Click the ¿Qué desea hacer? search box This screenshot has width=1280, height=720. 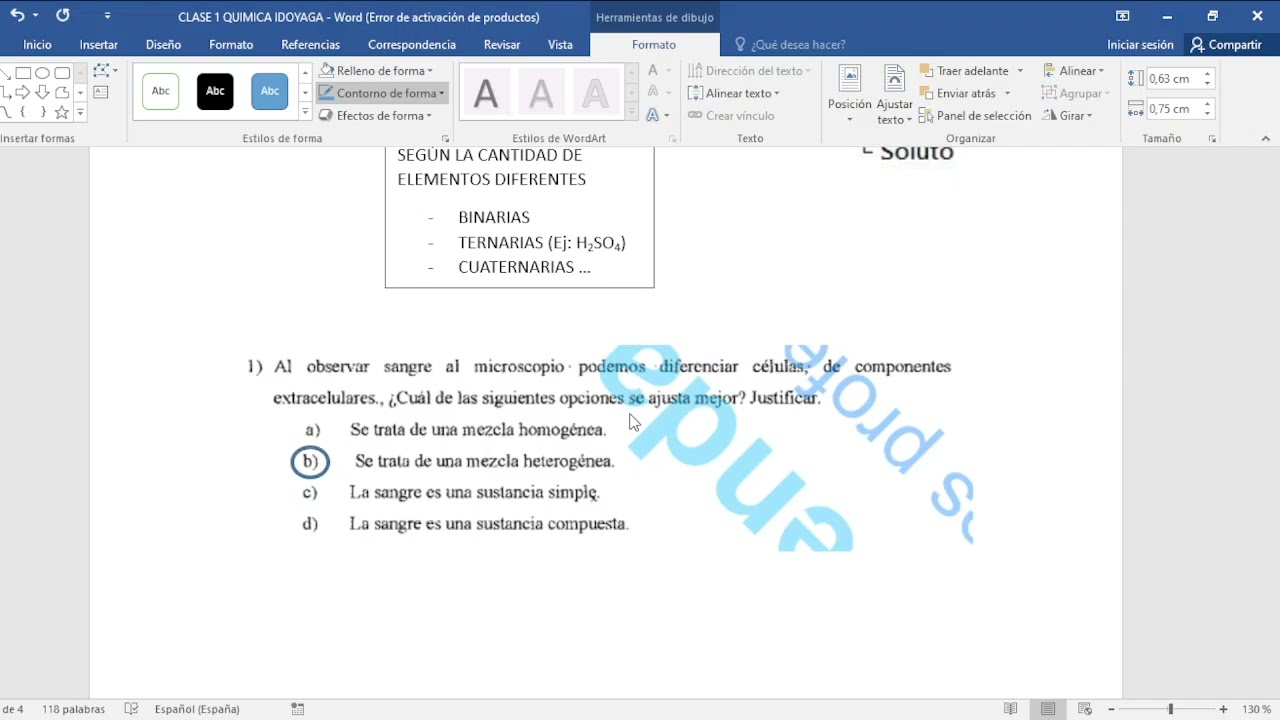pos(790,45)
